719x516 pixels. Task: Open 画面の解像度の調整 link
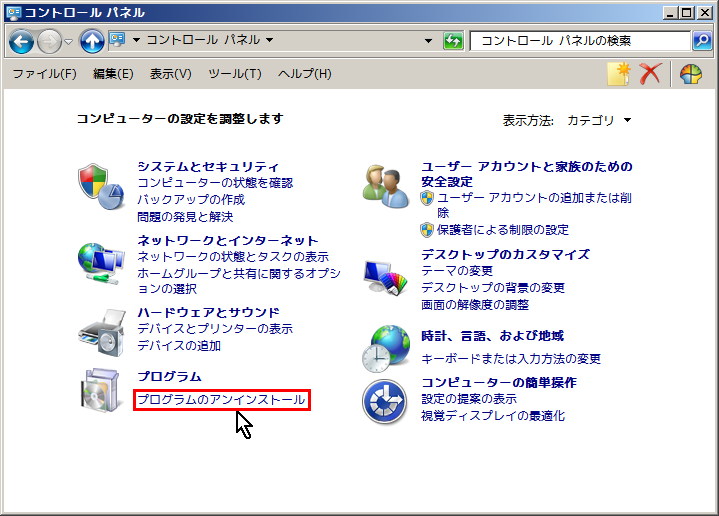[x=475, y=305]
